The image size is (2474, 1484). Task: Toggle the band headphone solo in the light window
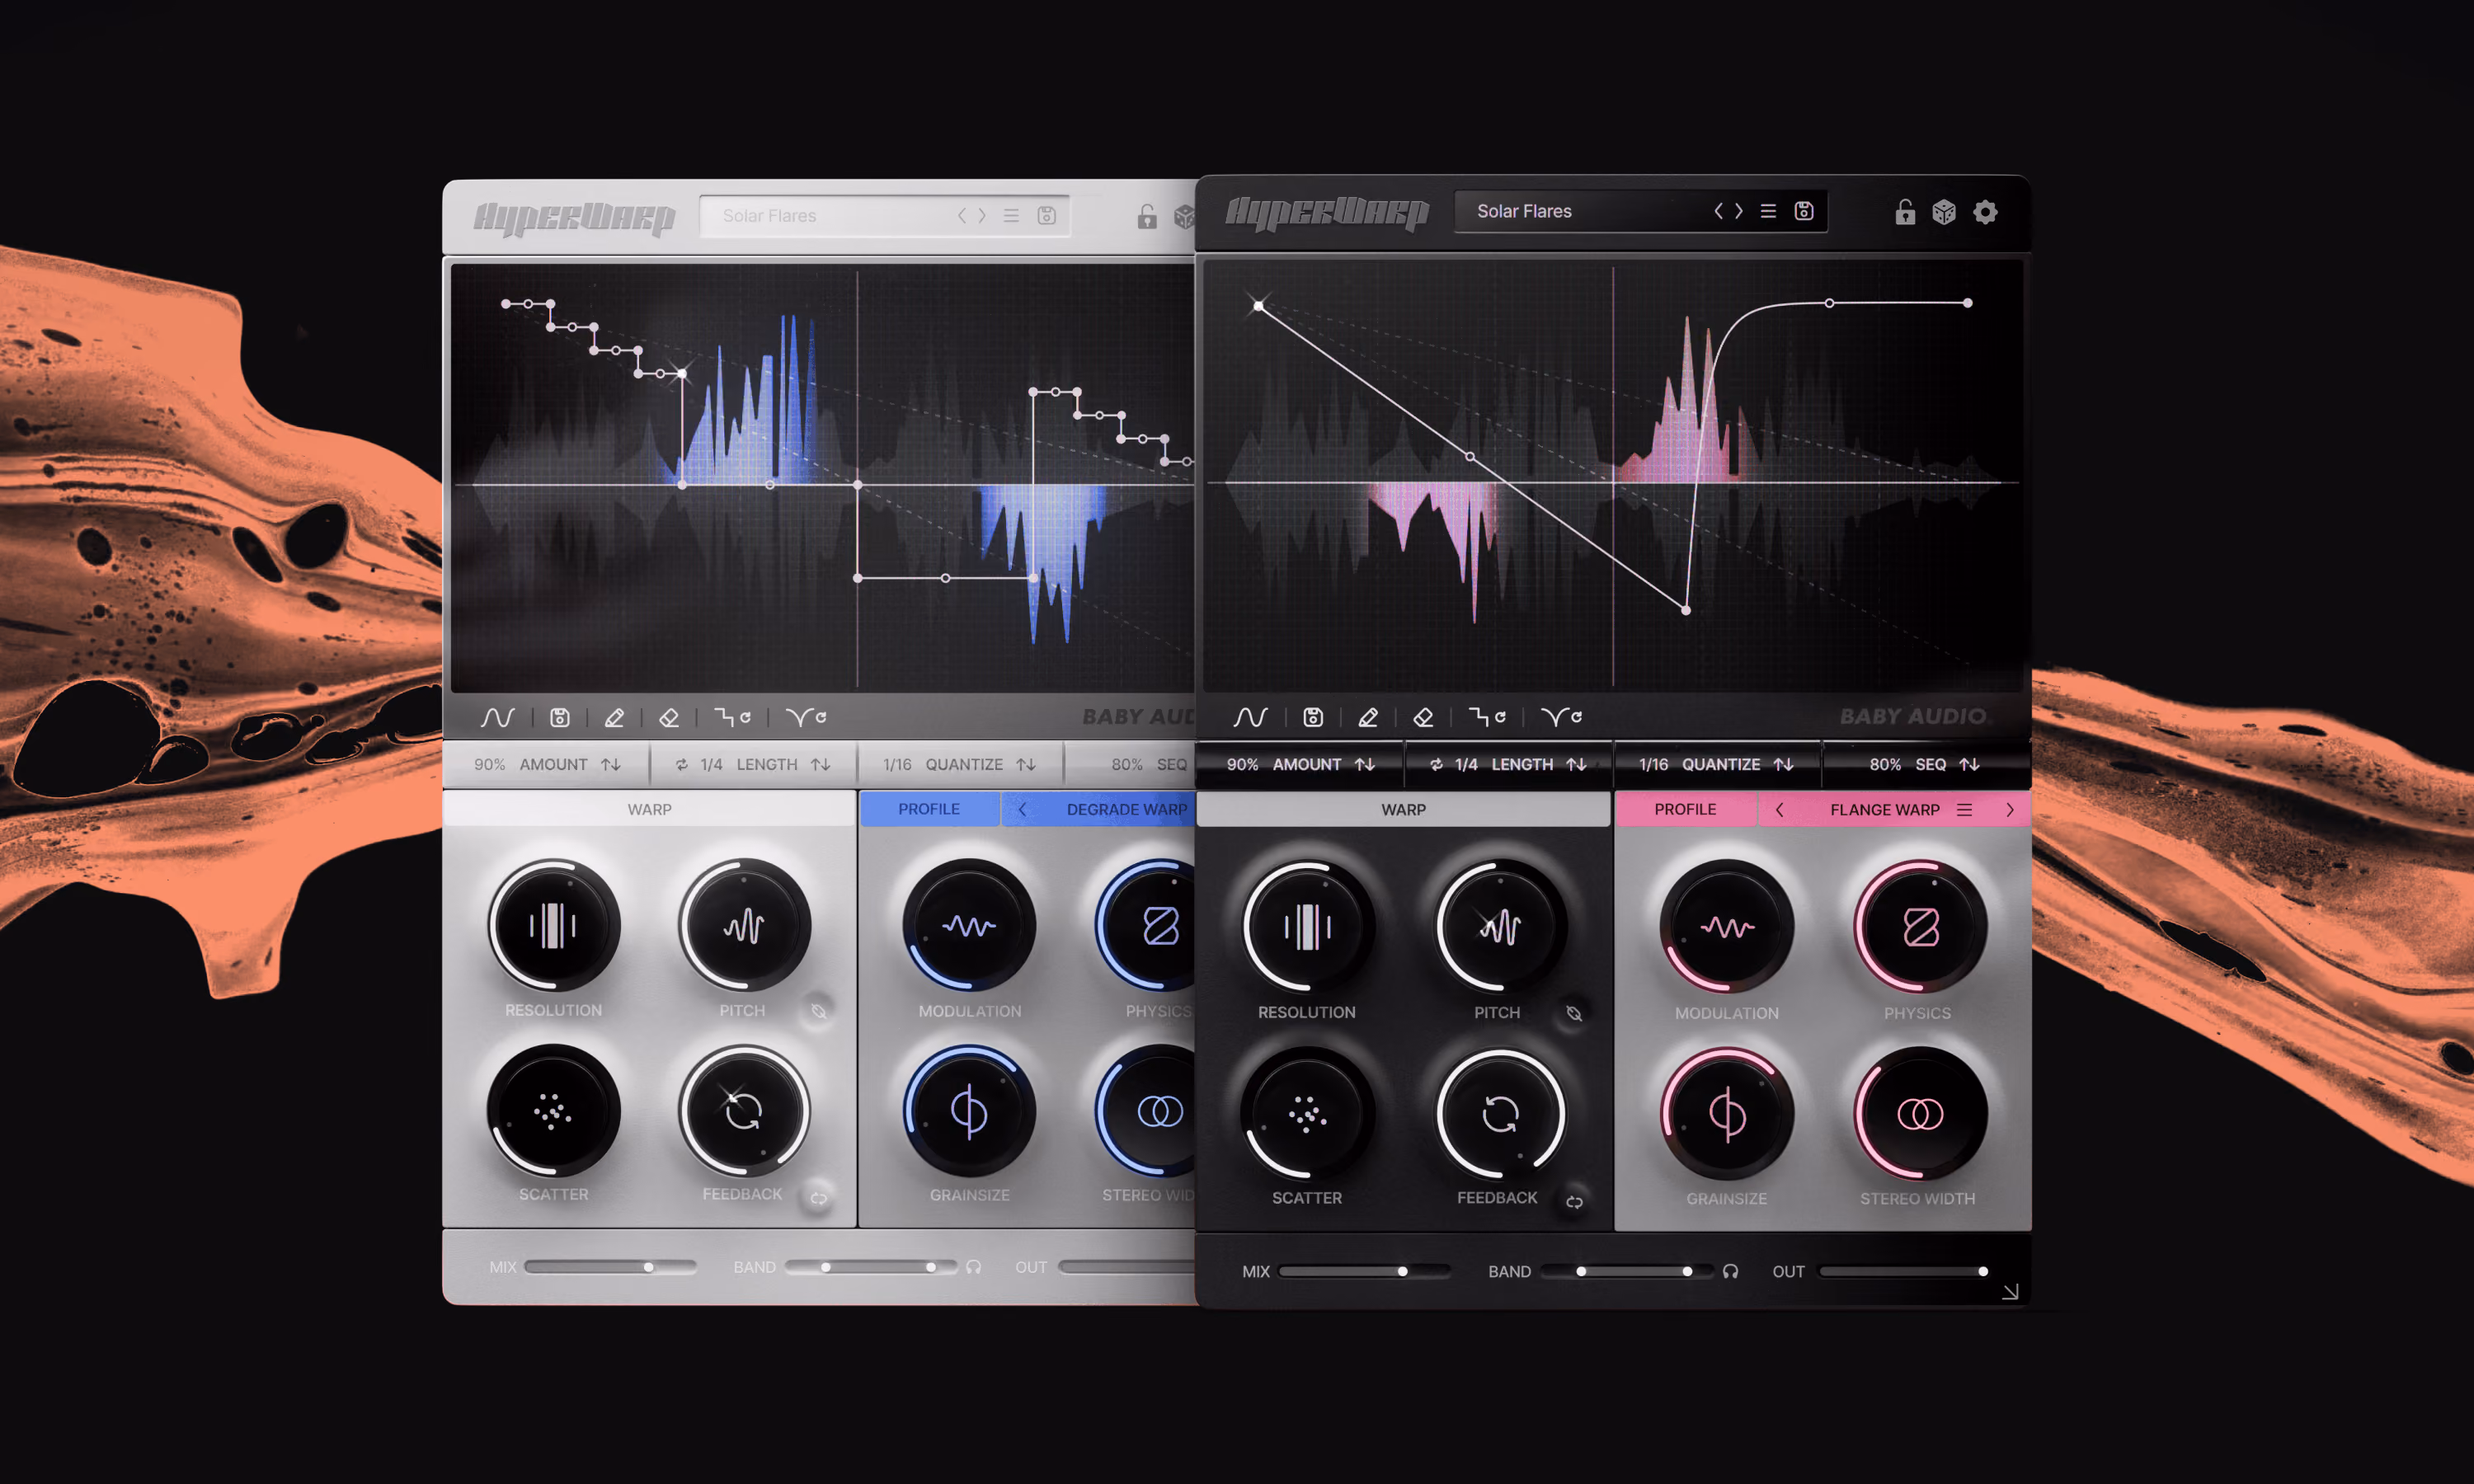click(974, 1267)
